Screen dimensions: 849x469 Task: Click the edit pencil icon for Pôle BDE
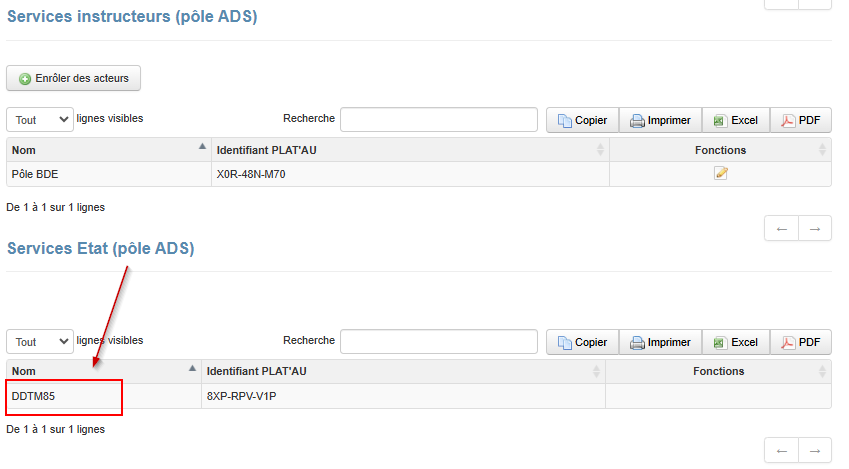pyautogui.click(x=720, y=174)
